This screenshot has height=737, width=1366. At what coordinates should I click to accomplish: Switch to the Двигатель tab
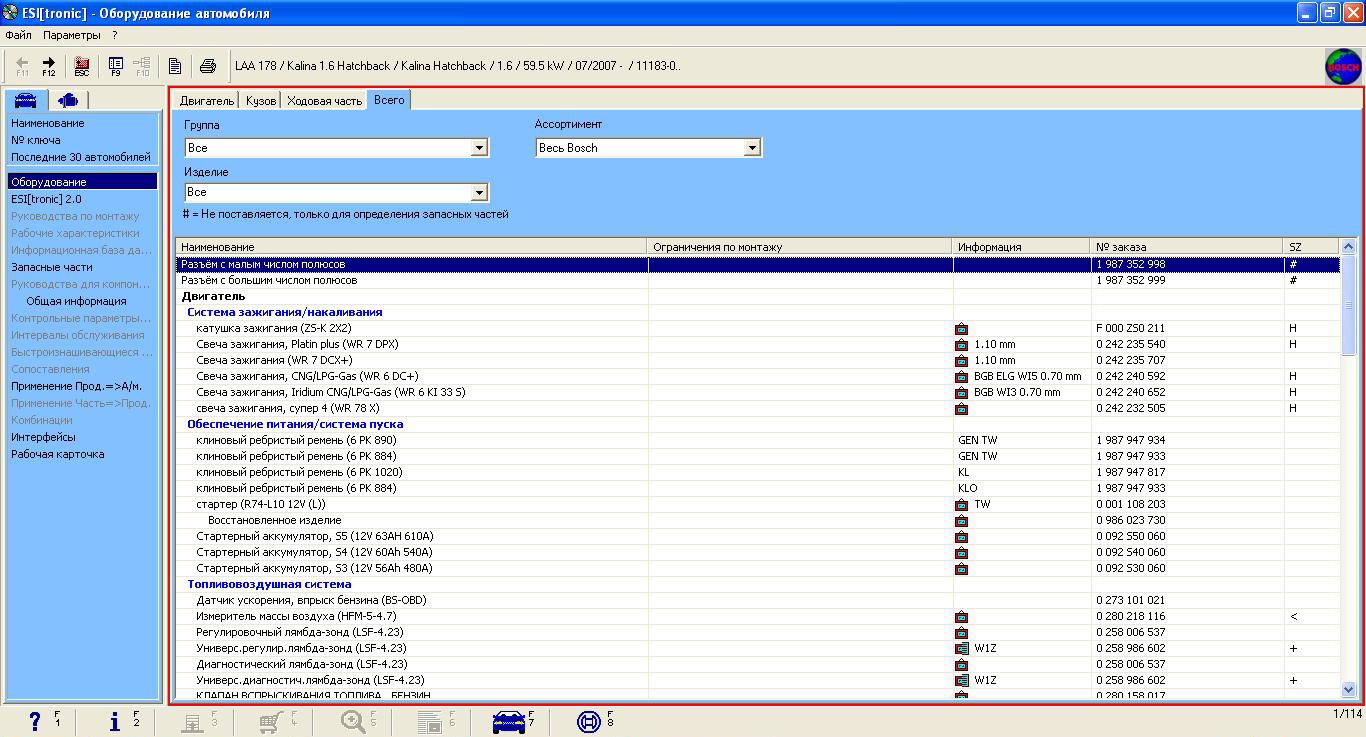[207, 101]
